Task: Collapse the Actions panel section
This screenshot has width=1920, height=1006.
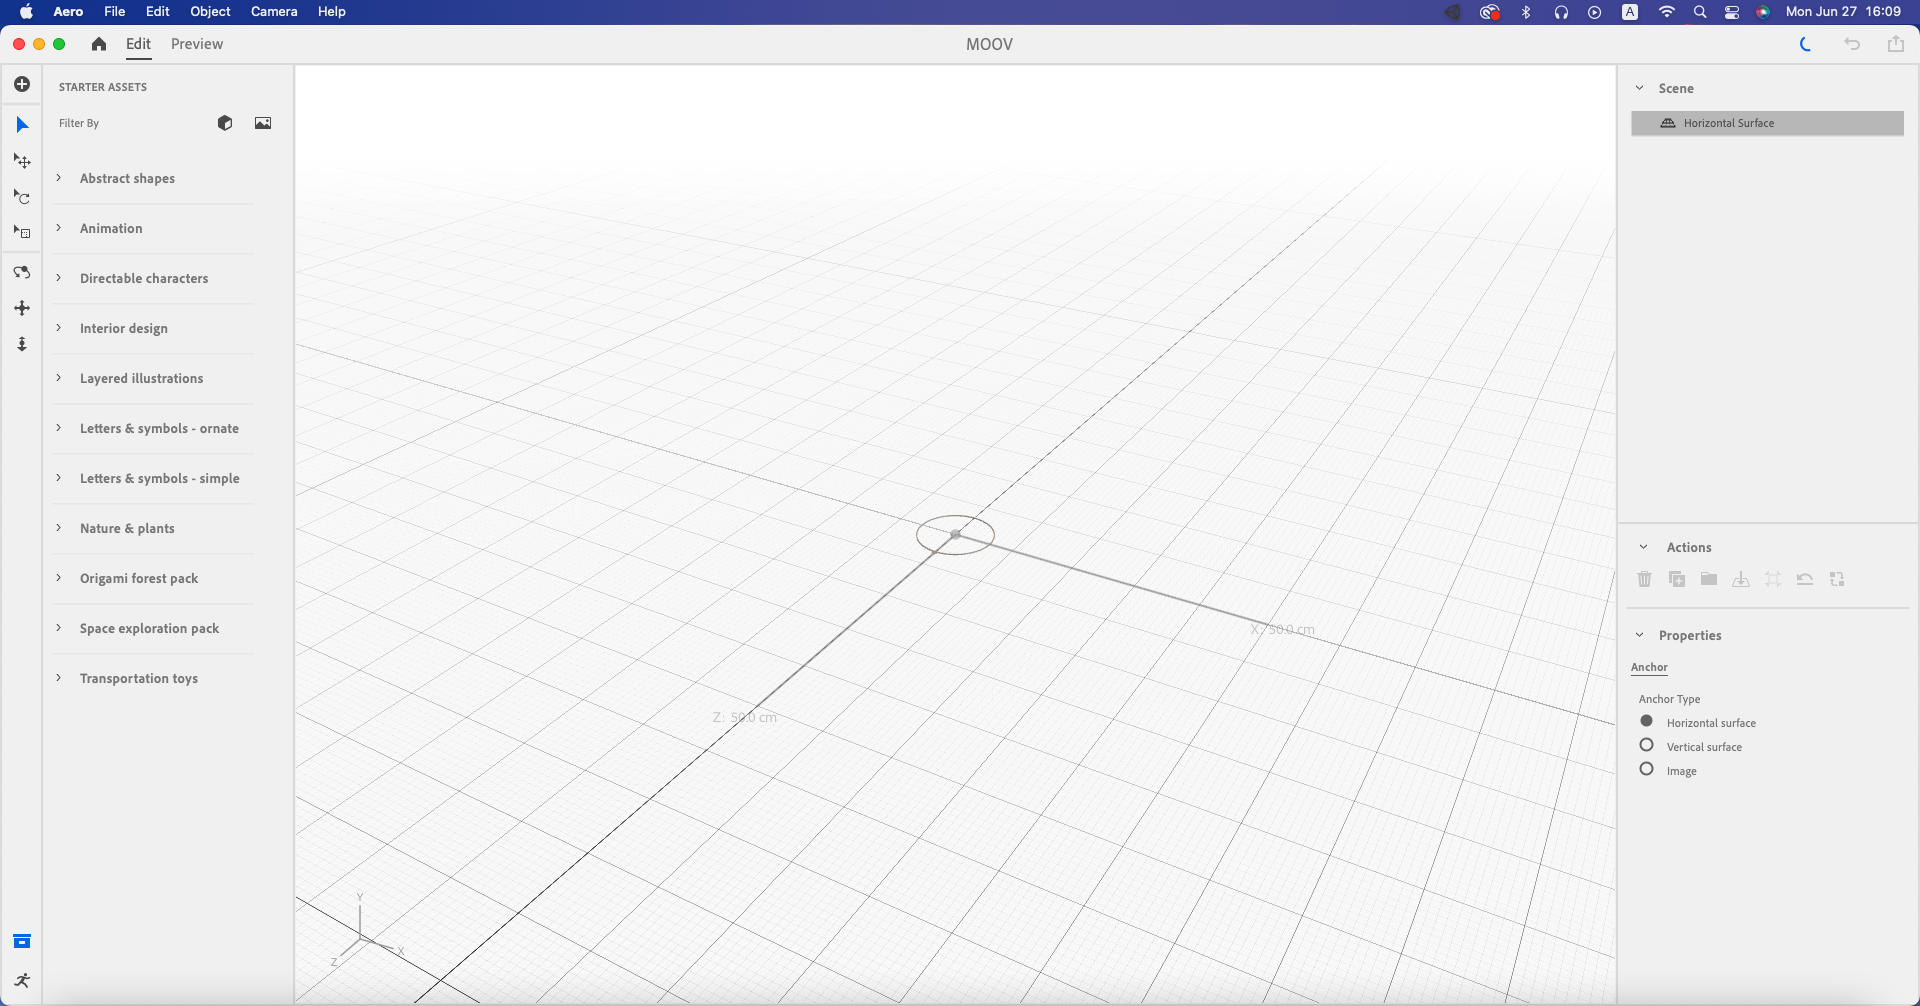Action: (x=1644, y=547)
